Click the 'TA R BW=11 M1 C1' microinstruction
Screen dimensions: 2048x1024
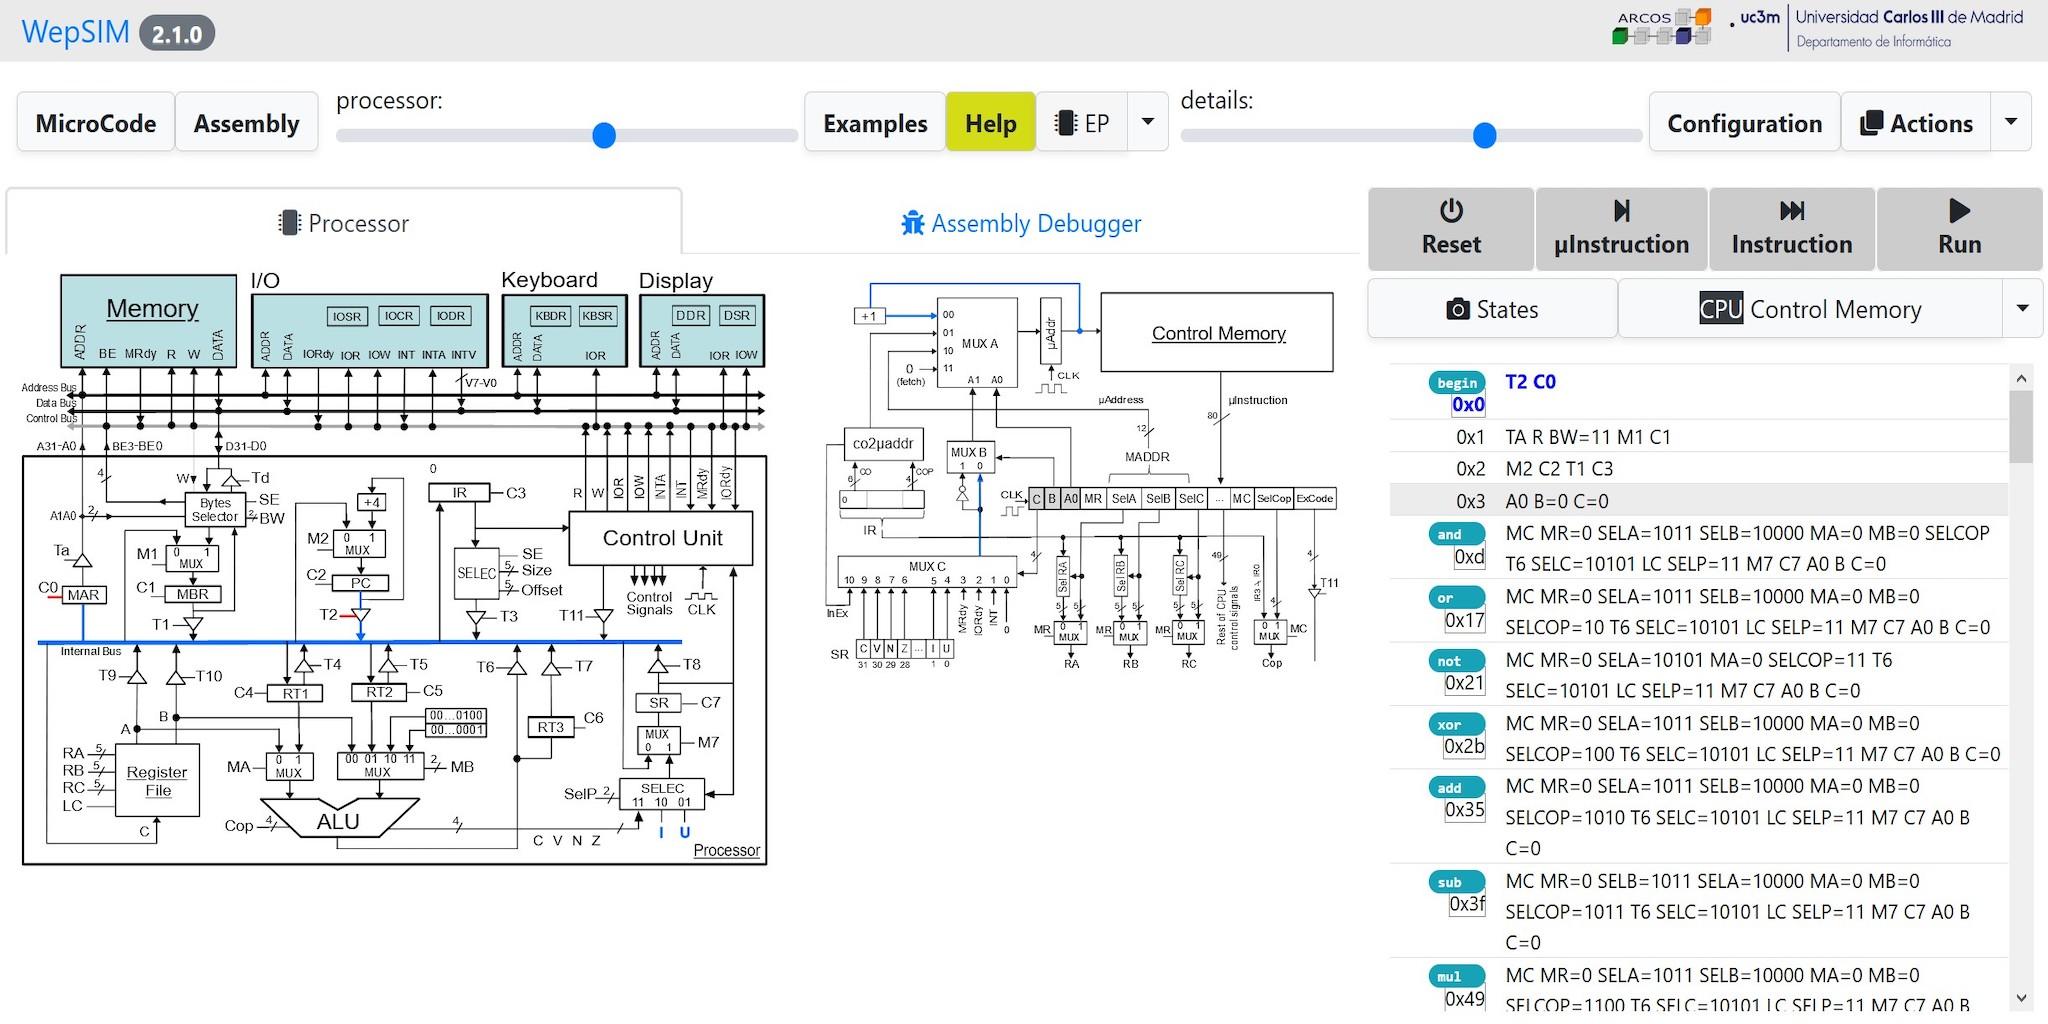(1588, 437)
